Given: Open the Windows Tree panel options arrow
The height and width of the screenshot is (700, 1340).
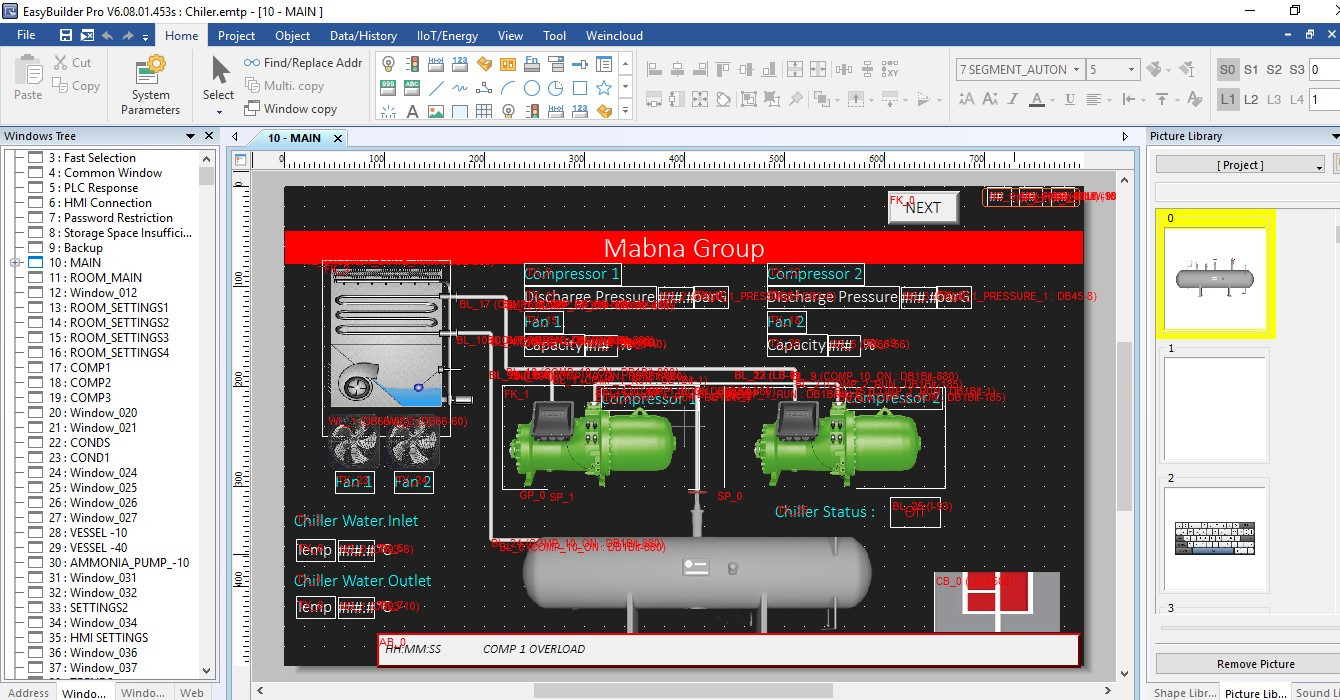Looking at the screenshot, I should (x=190, y=136).
